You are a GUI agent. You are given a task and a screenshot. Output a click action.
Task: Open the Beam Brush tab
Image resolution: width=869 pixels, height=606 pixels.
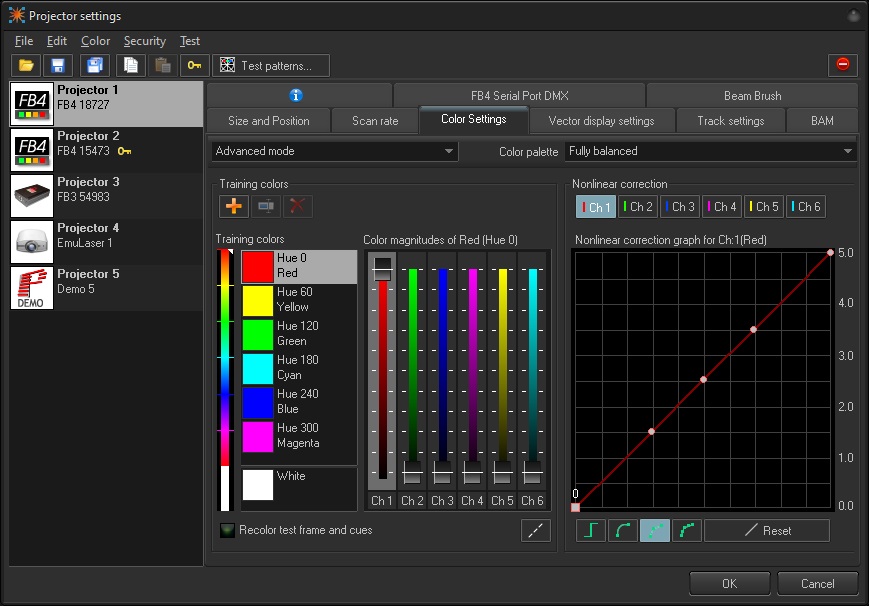point(752,95)
